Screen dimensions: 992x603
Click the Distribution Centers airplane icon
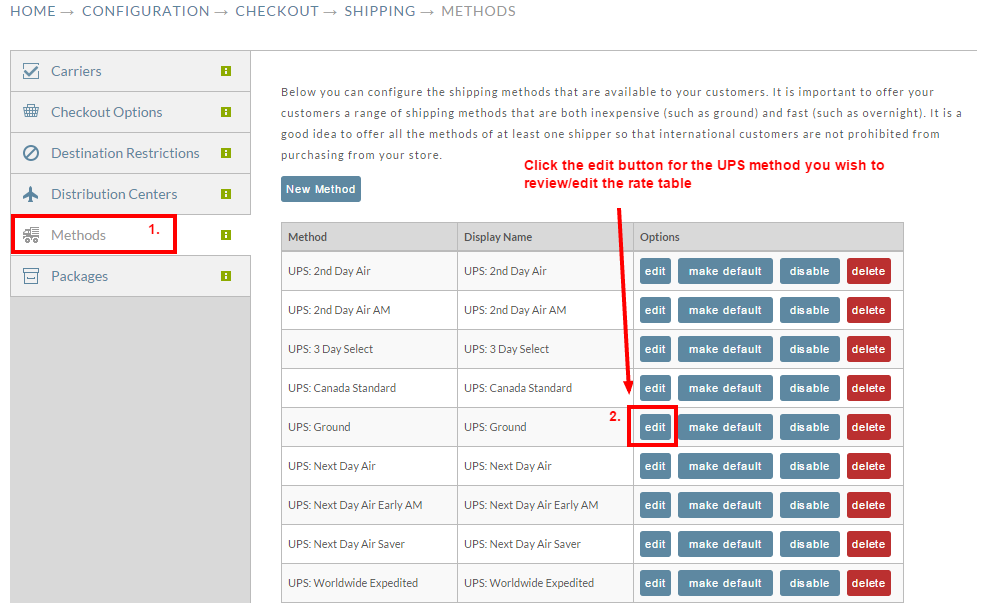click(31, 194)
